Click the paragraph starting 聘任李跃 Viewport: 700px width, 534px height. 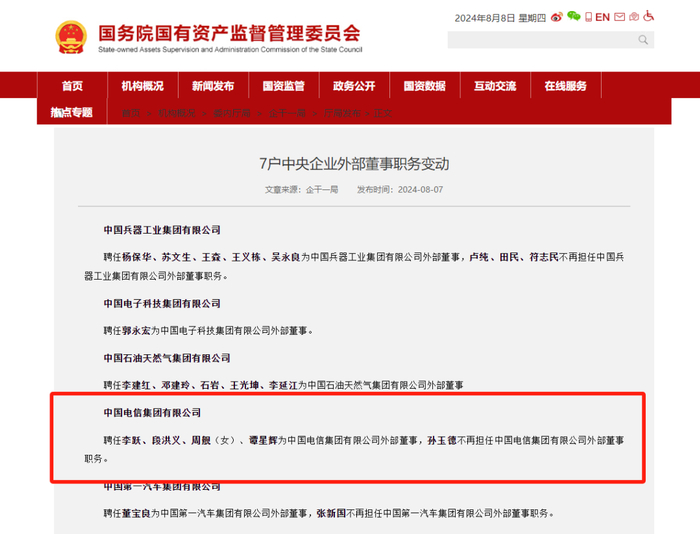point(354,449)
